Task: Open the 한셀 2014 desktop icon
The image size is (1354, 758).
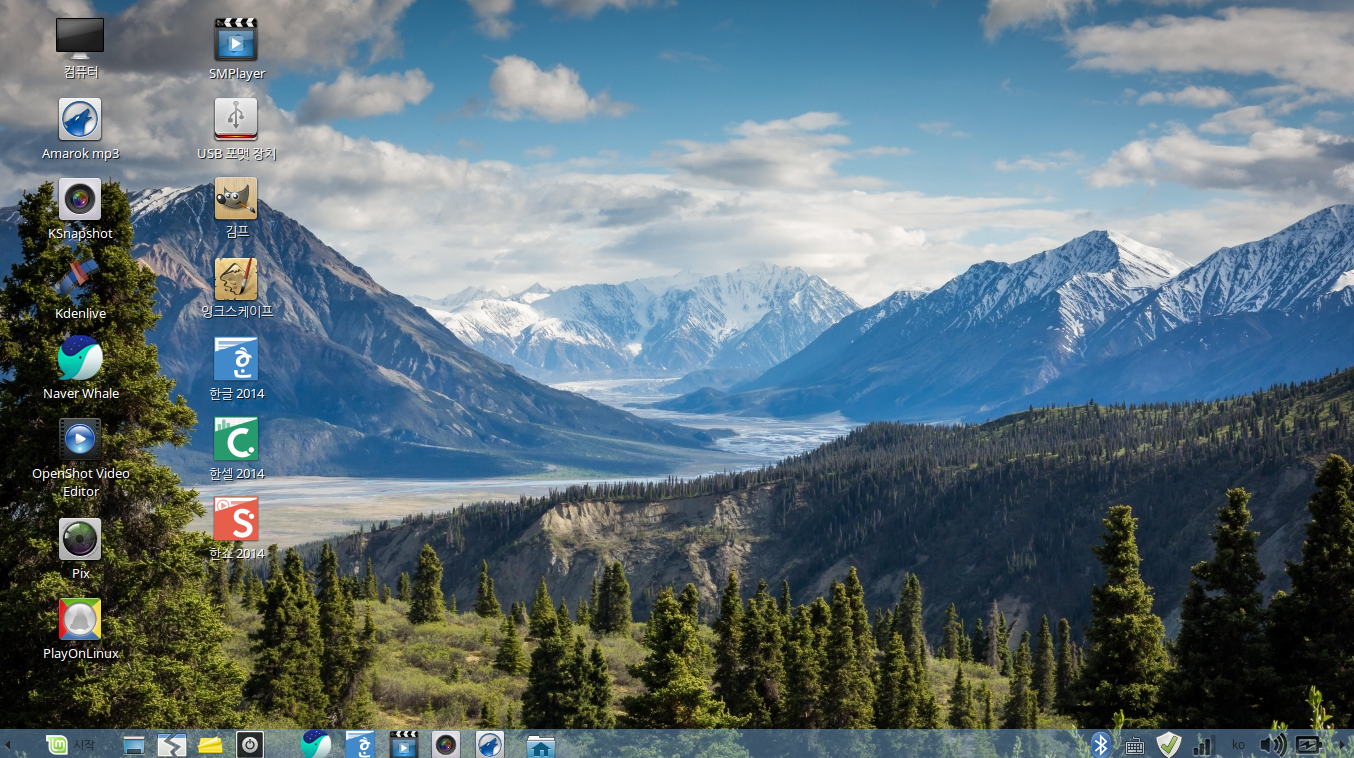Action: [x=236, y=439]
